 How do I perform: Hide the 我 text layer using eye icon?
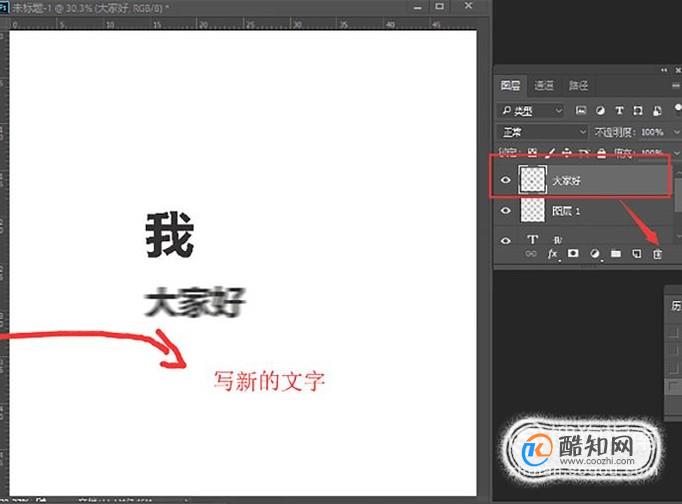(x=505, y=240)
